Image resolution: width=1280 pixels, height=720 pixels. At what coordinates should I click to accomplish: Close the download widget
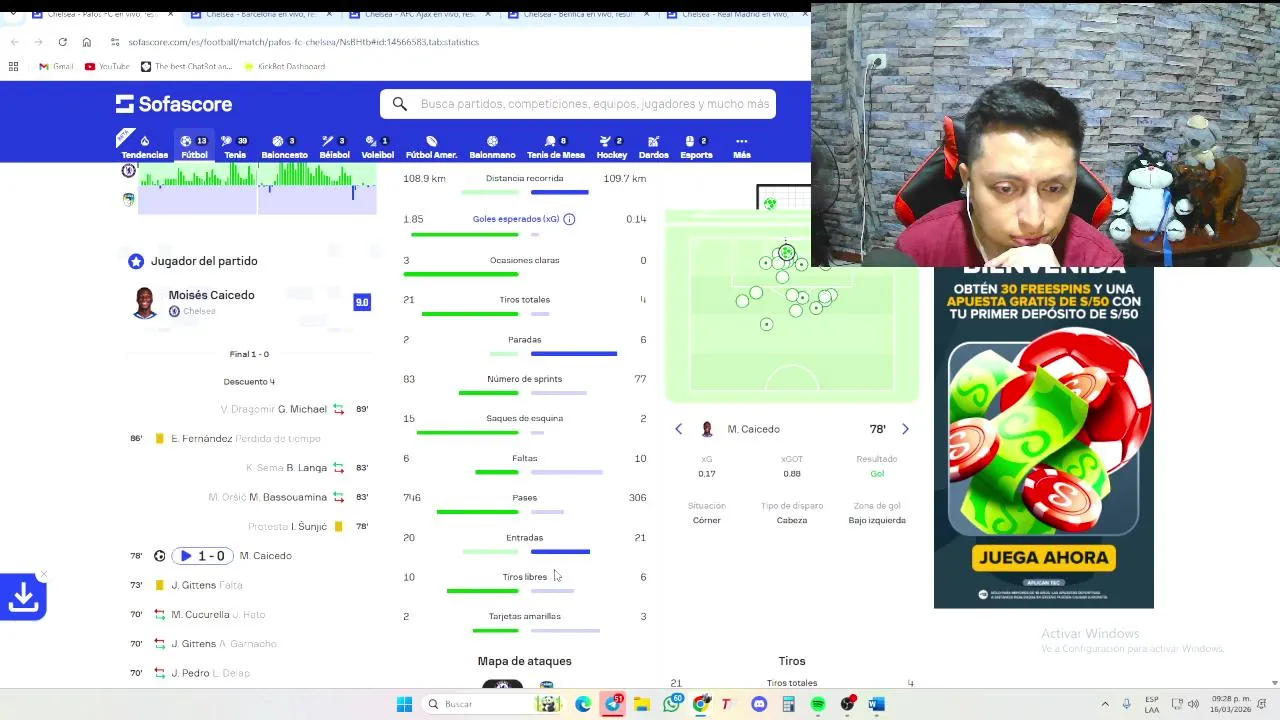(43, 575)
